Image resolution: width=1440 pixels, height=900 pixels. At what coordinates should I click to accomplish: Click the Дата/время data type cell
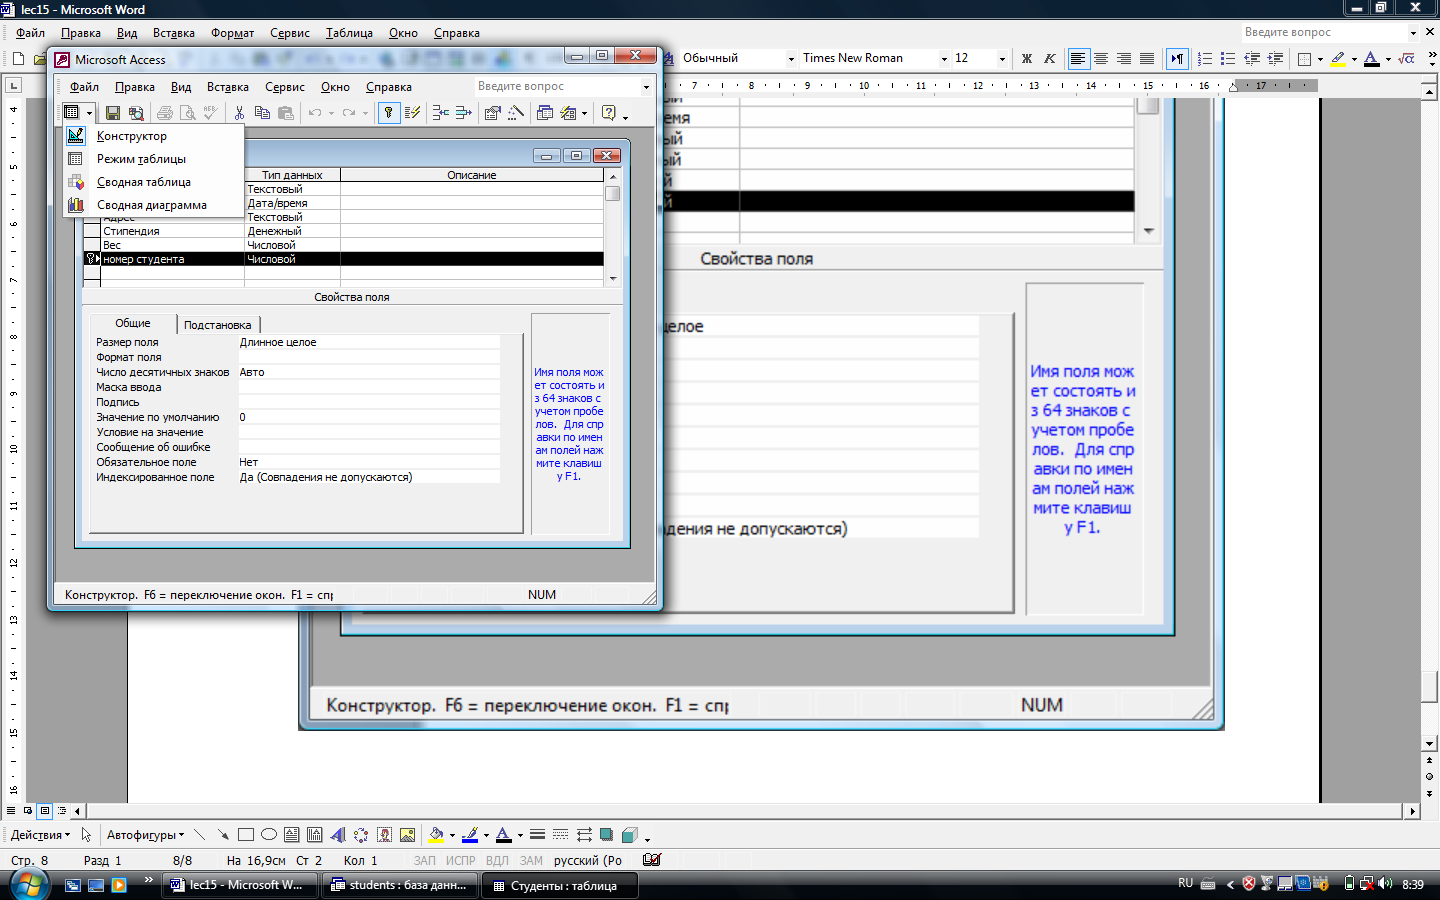click(292, 203)
